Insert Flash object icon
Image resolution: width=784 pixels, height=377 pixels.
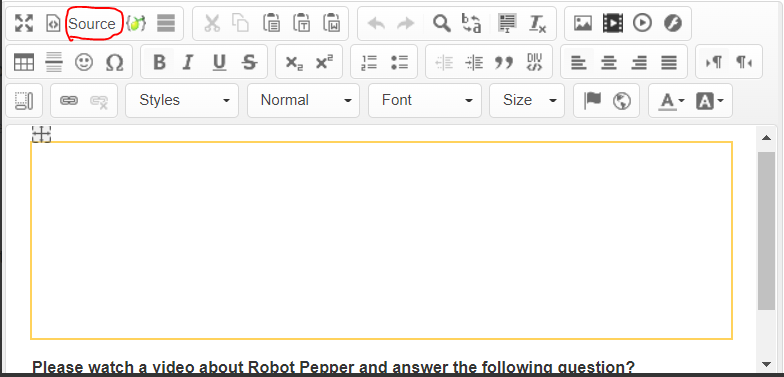[673, 23]
